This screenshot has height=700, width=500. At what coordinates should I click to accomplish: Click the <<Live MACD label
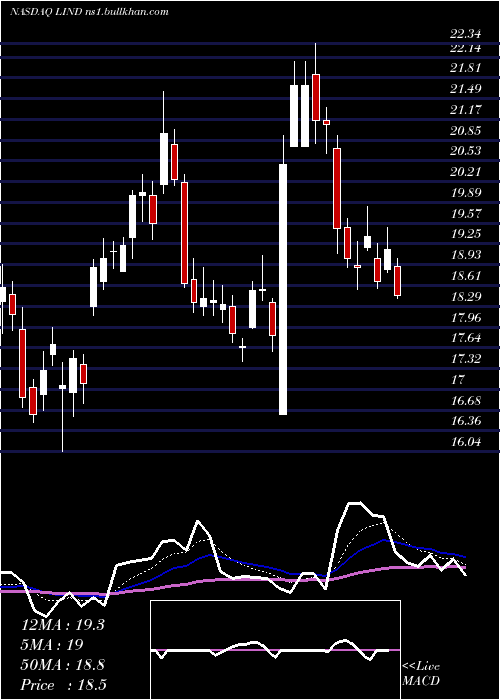(x=421, y=674)
